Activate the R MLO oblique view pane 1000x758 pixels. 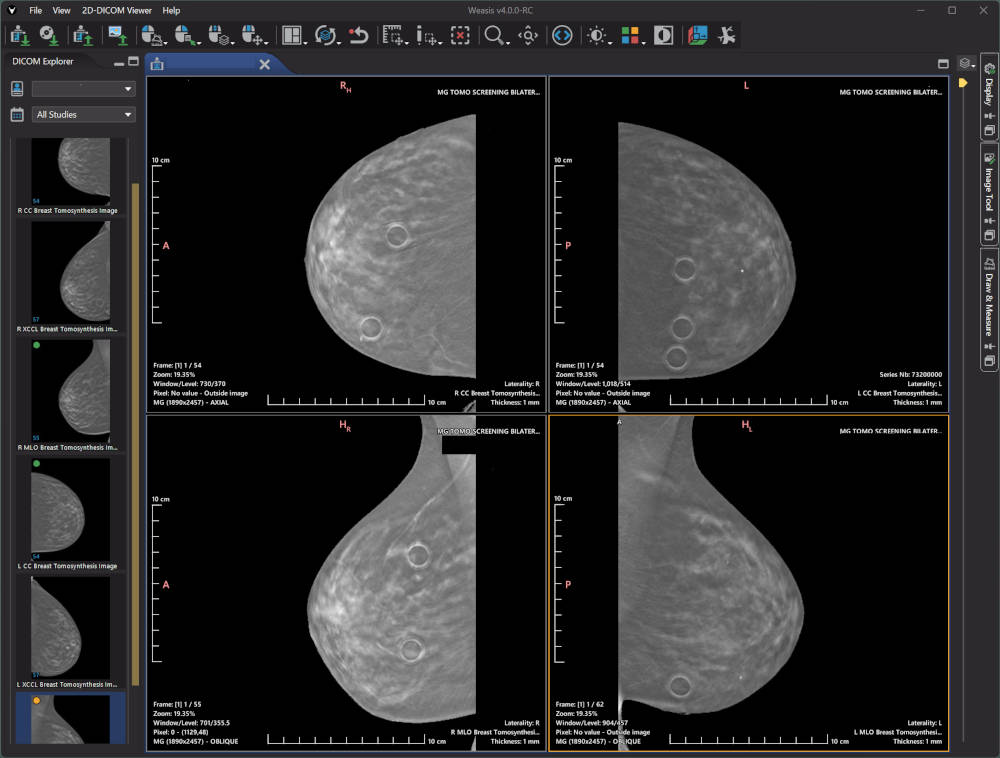pos(346,583)
